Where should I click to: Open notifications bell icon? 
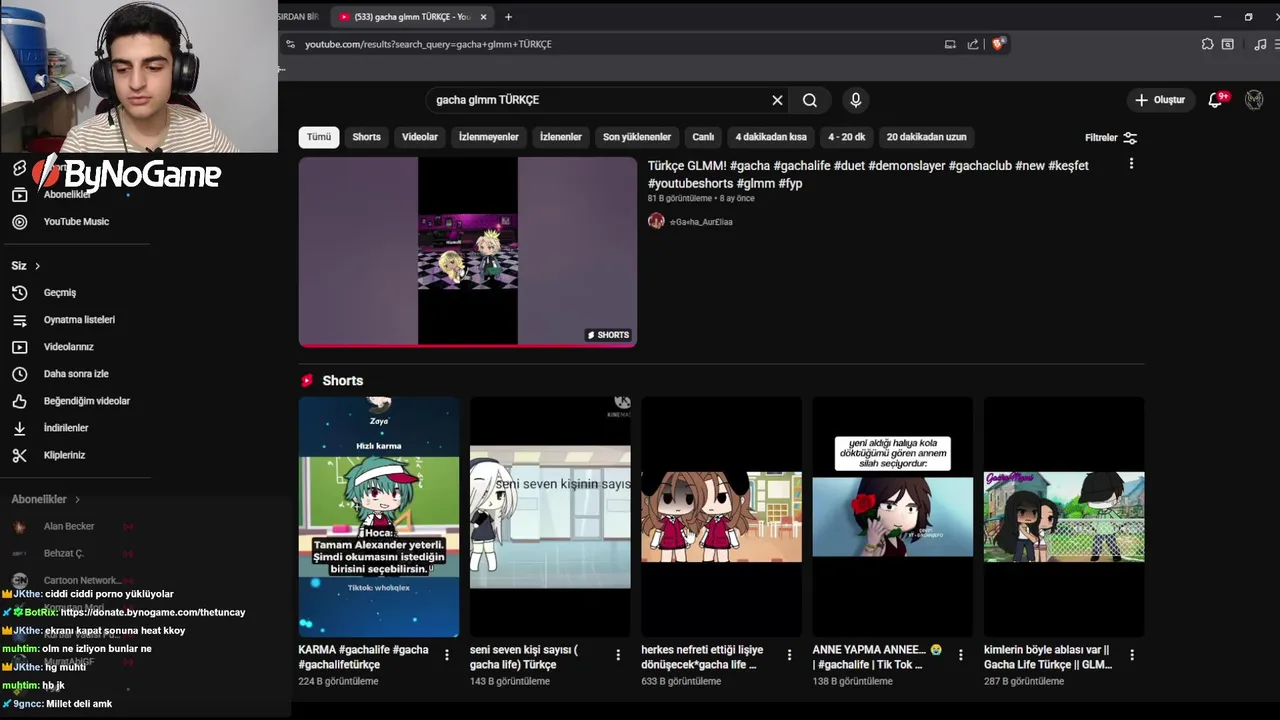1216,100
